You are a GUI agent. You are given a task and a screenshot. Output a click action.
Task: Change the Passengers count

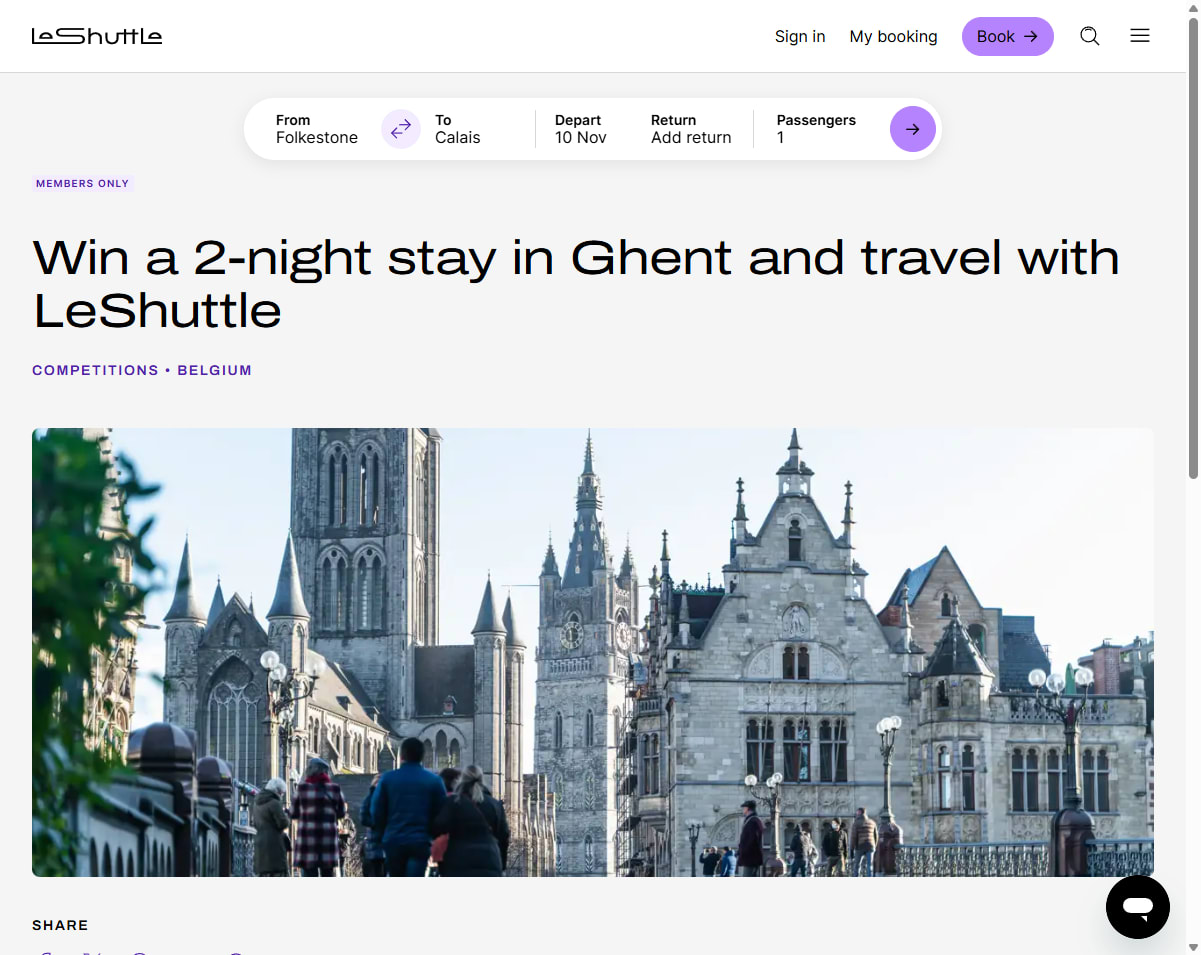(816, 129)
